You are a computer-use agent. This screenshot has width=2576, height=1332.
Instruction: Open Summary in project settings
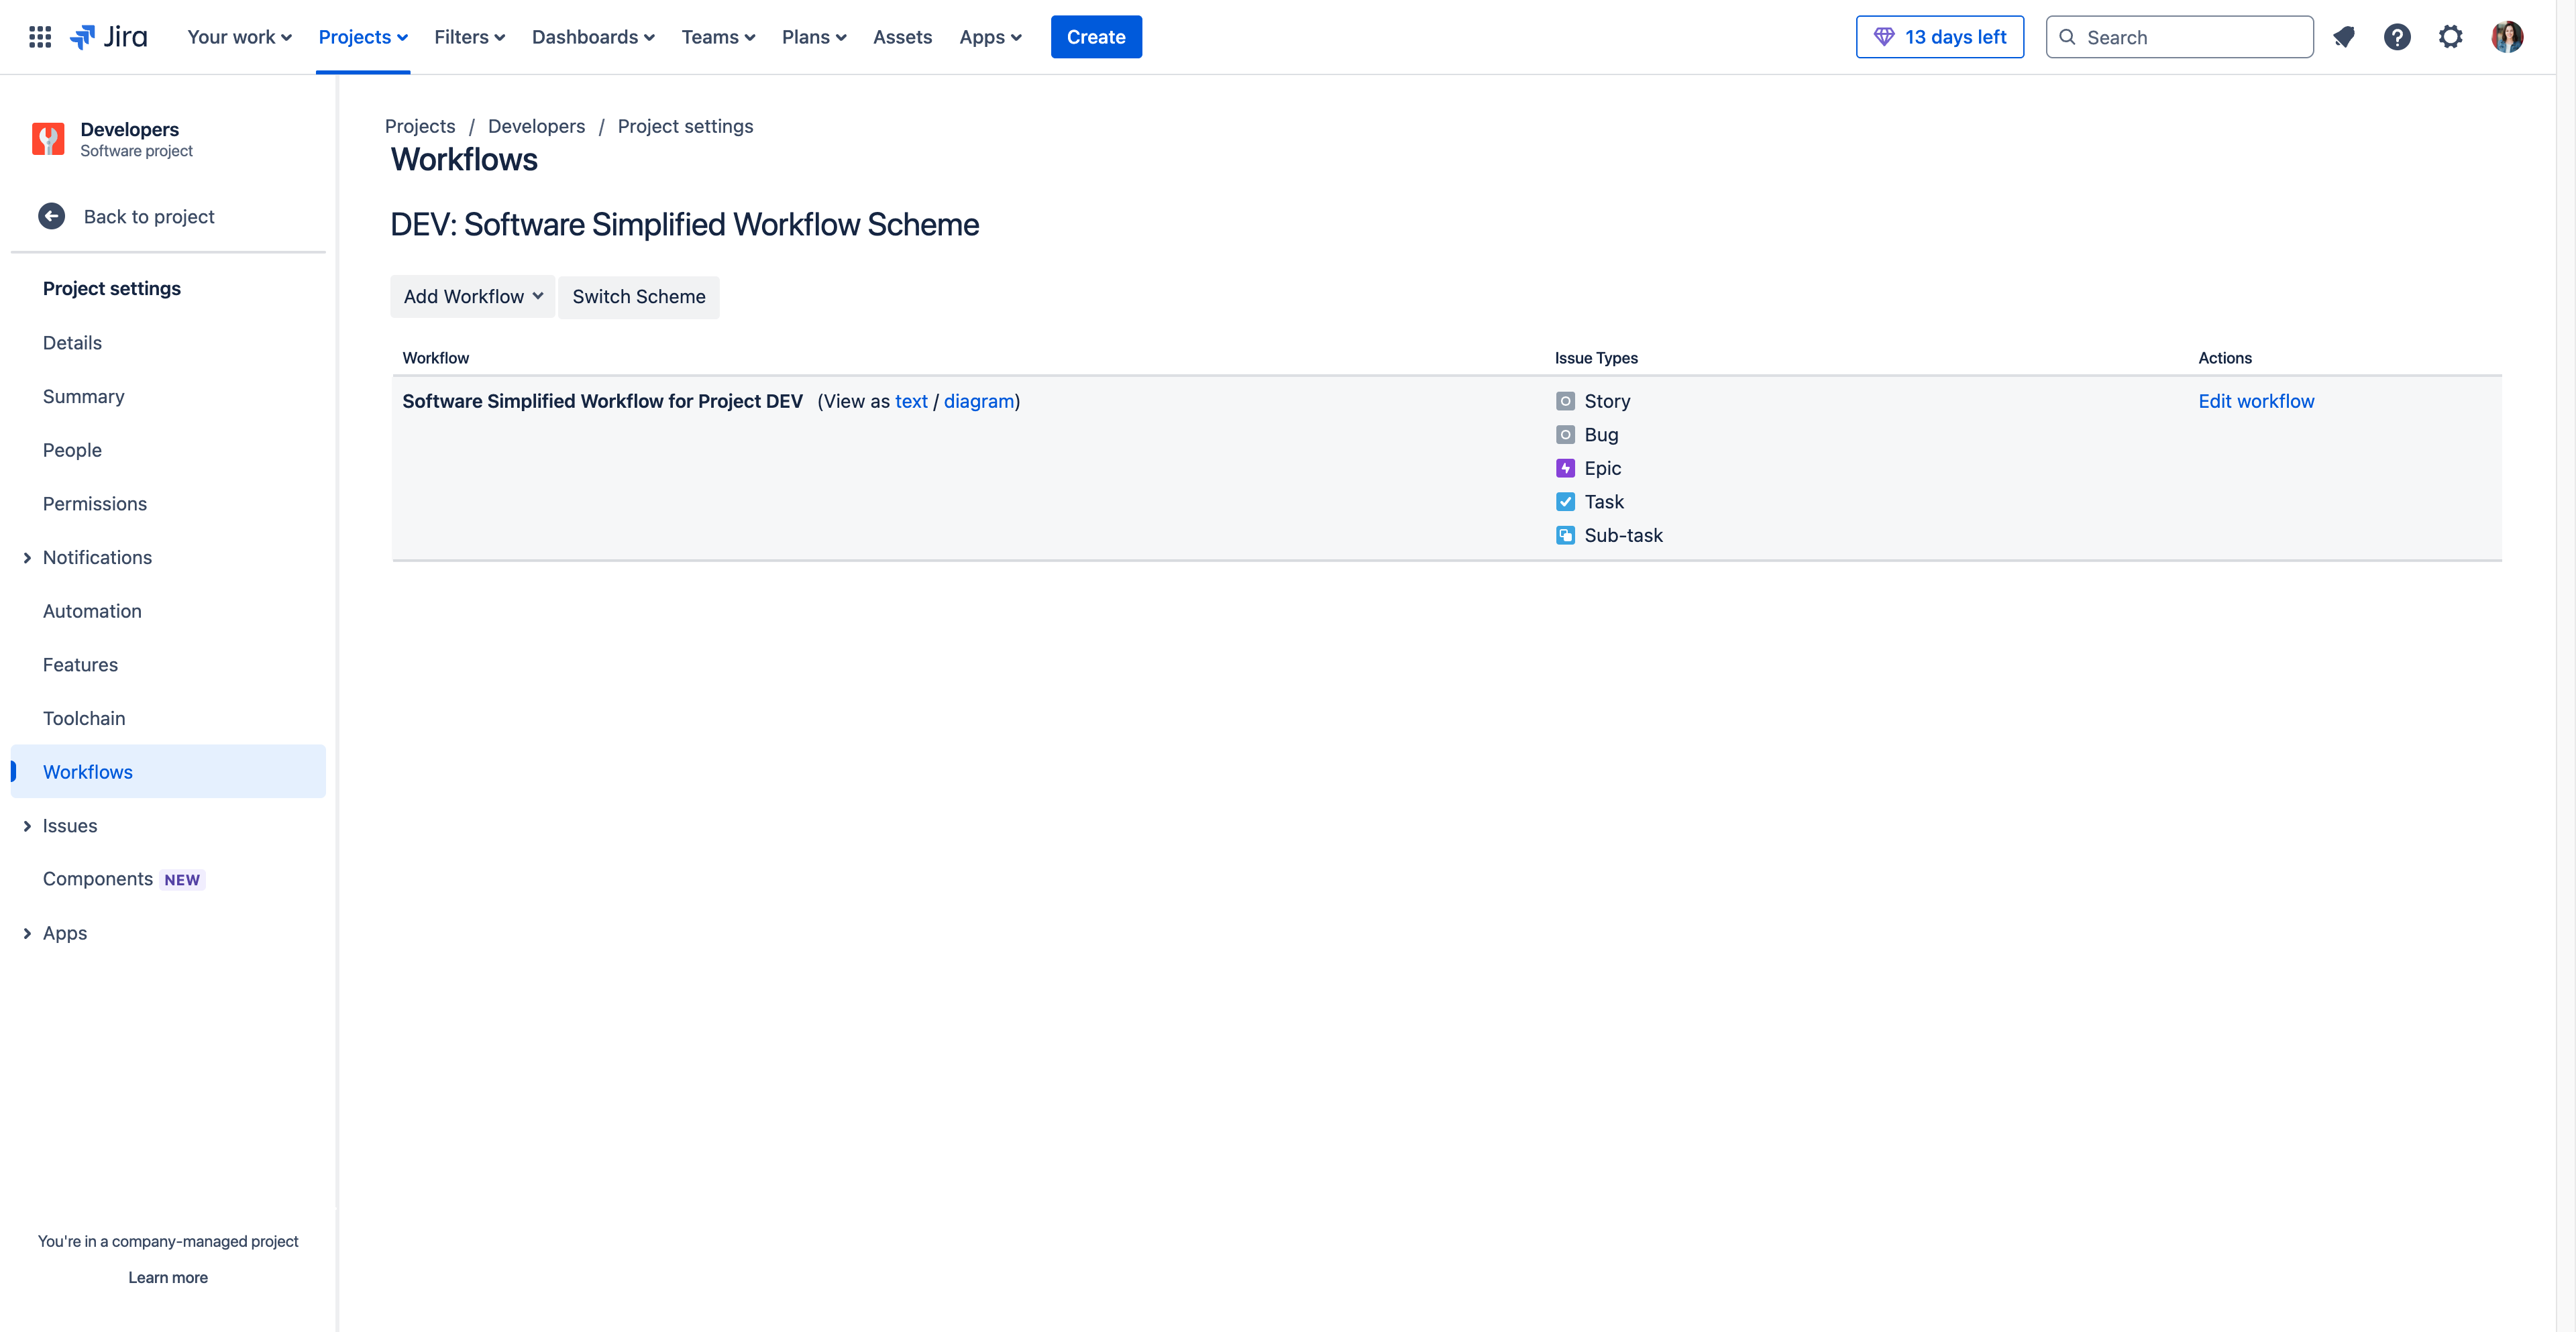coord(84,397)
